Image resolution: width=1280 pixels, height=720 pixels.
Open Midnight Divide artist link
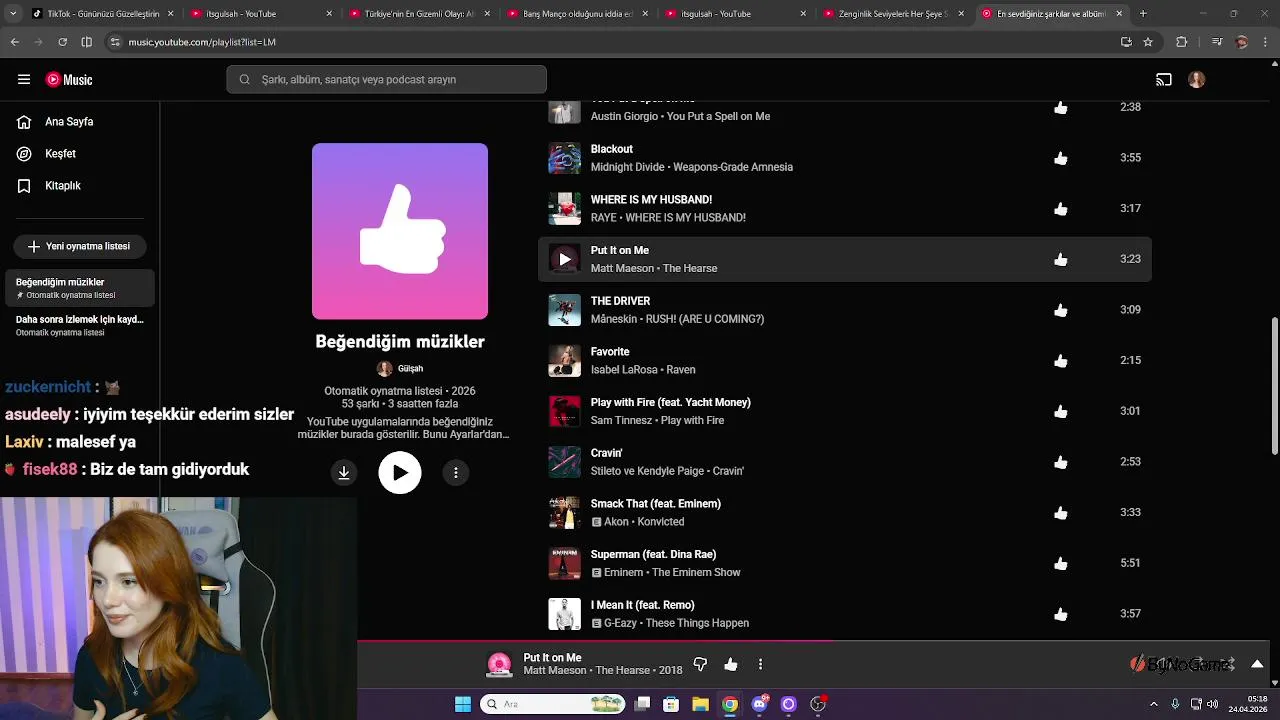point(627,167)
